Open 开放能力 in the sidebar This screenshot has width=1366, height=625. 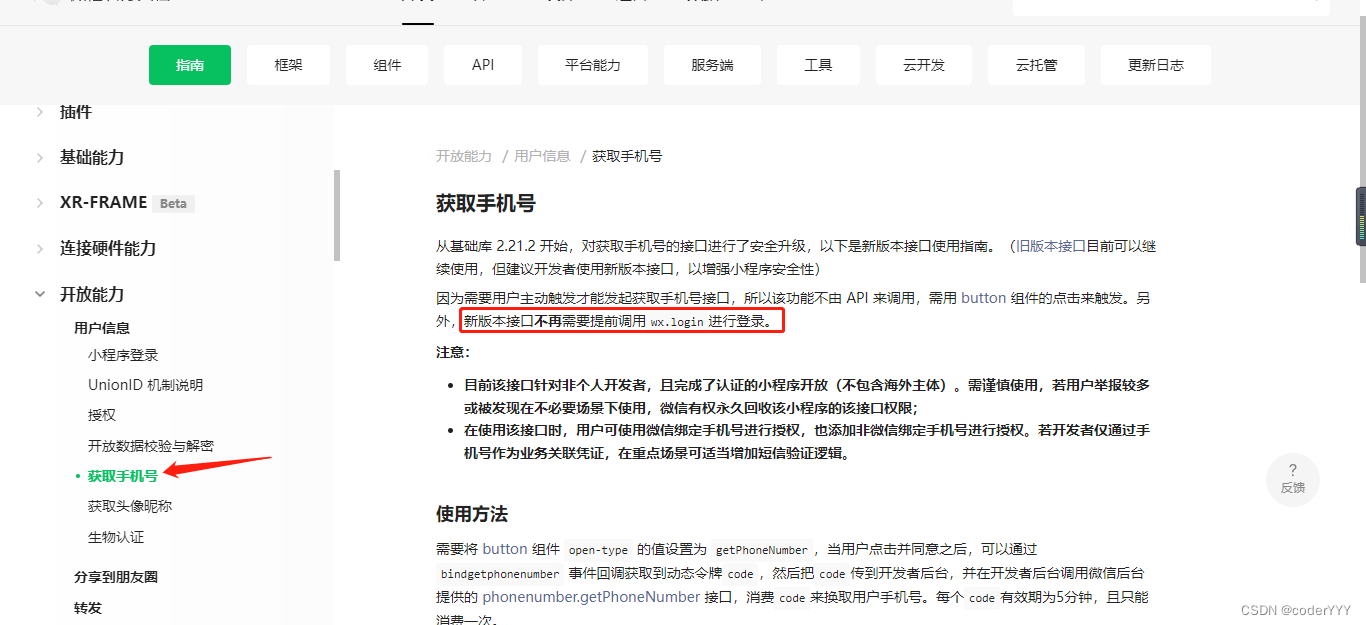tap(92, 294)
